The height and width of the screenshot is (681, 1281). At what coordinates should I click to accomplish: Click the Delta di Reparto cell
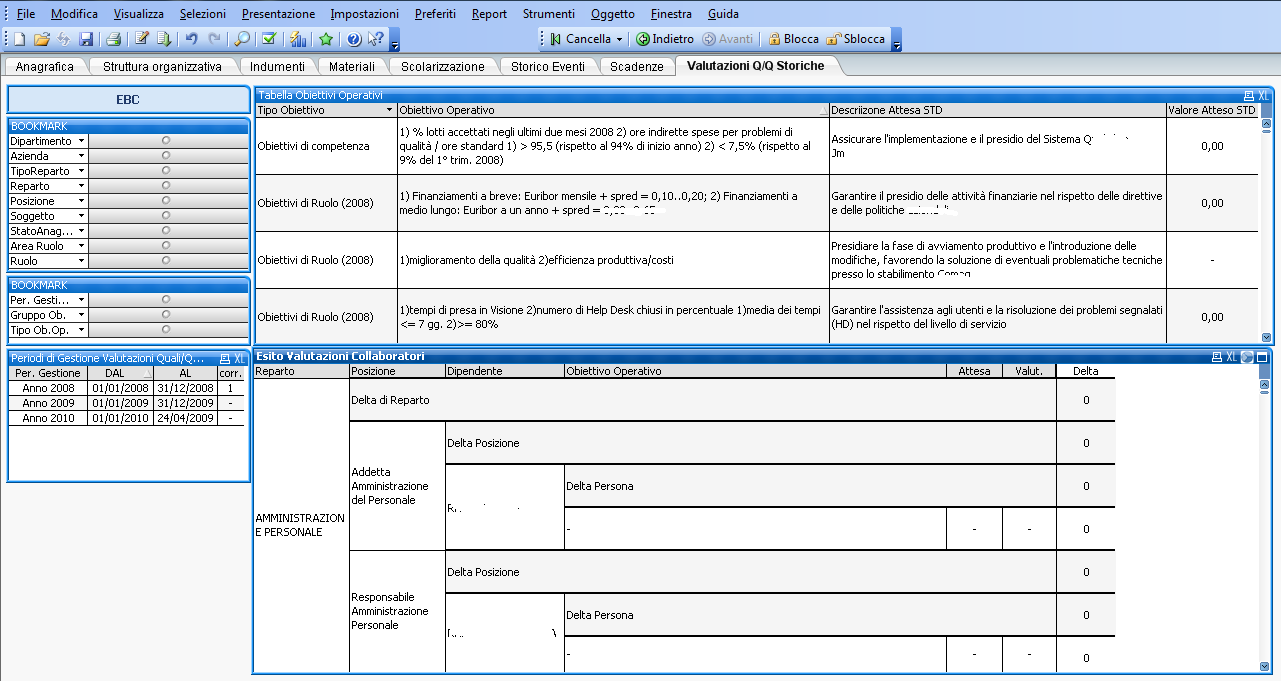pyautogui.click(x=702, y=400)
